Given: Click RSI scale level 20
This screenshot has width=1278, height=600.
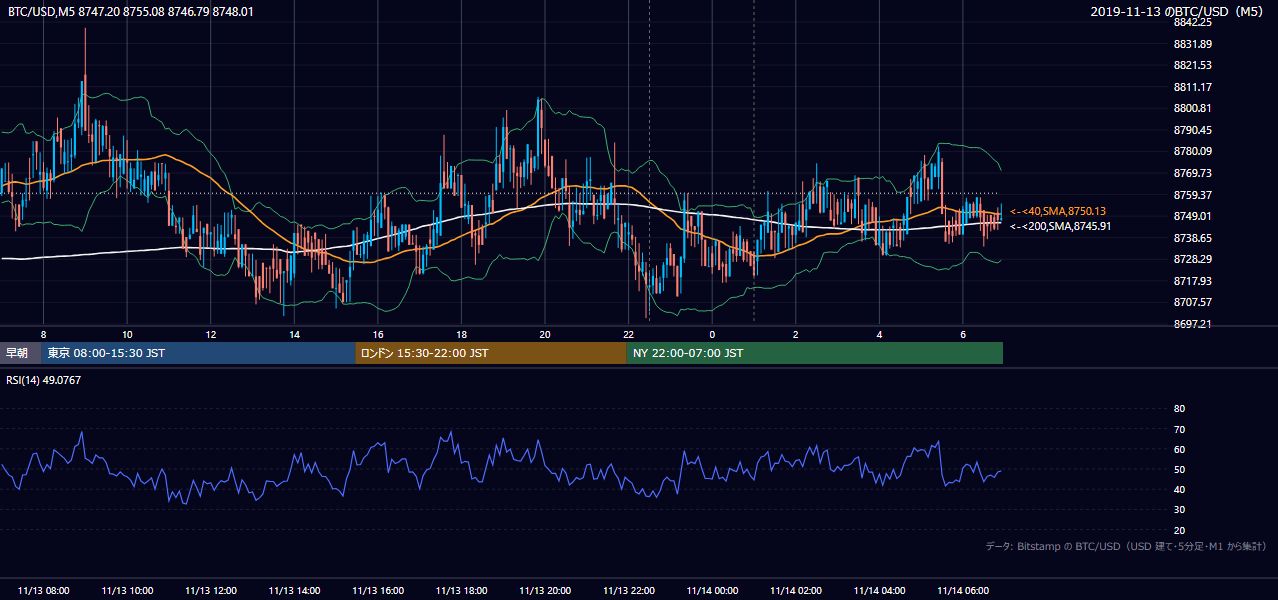Looking at the screenshot, I should coord(1179,530).
